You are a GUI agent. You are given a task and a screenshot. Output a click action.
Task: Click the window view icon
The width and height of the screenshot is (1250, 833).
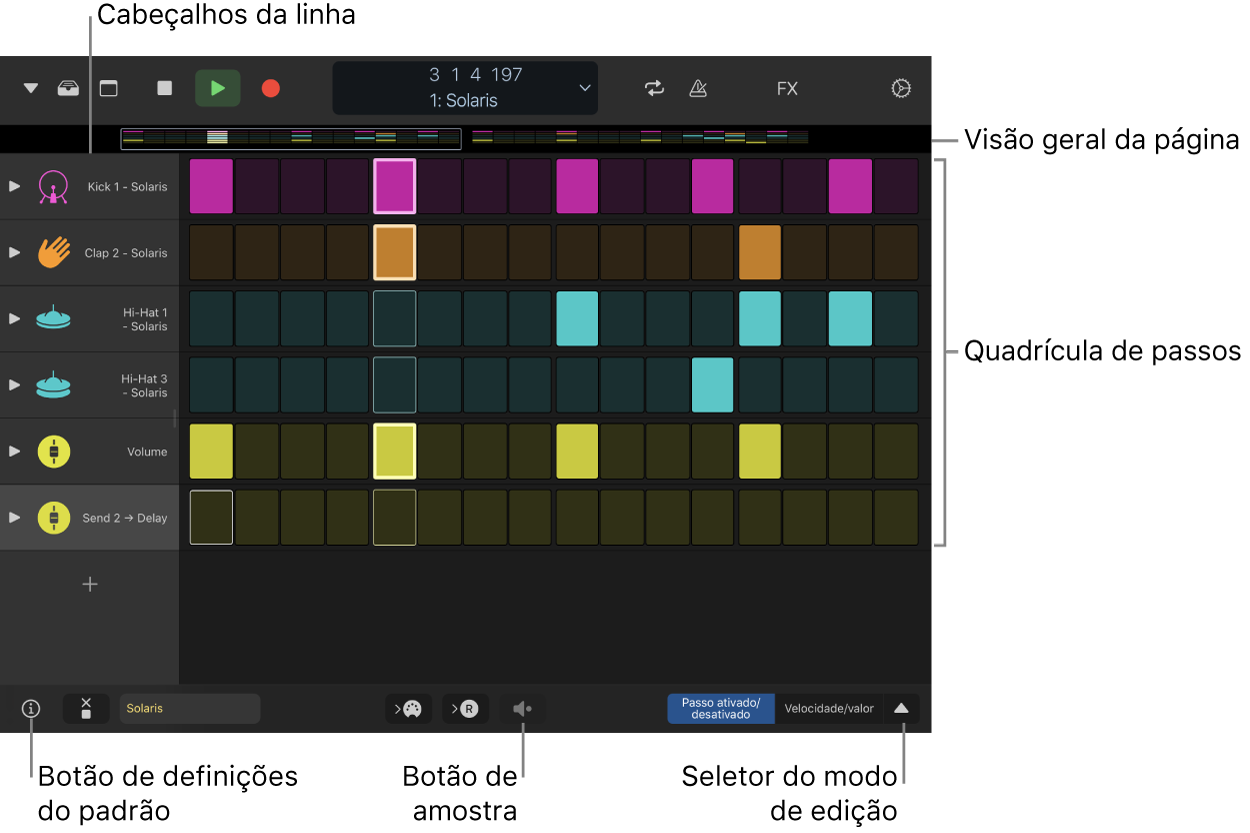coord(109,88)
